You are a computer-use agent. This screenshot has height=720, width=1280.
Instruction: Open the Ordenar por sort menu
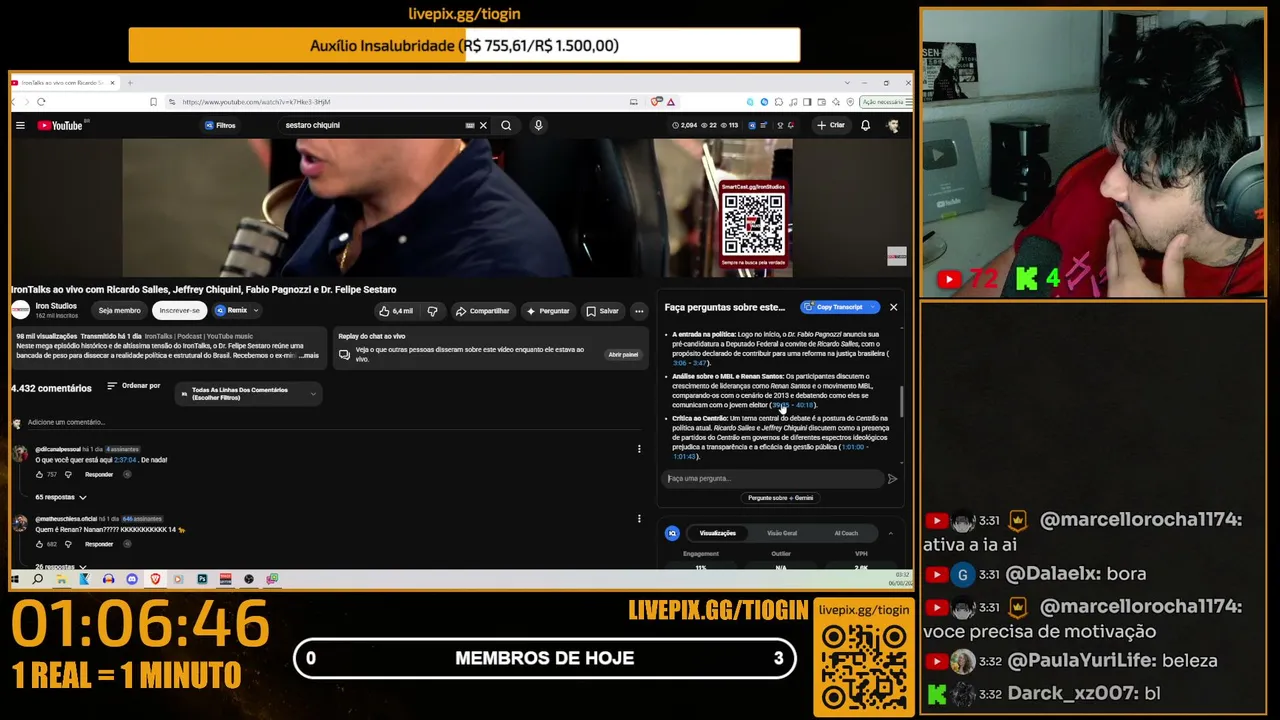(134, 386)
